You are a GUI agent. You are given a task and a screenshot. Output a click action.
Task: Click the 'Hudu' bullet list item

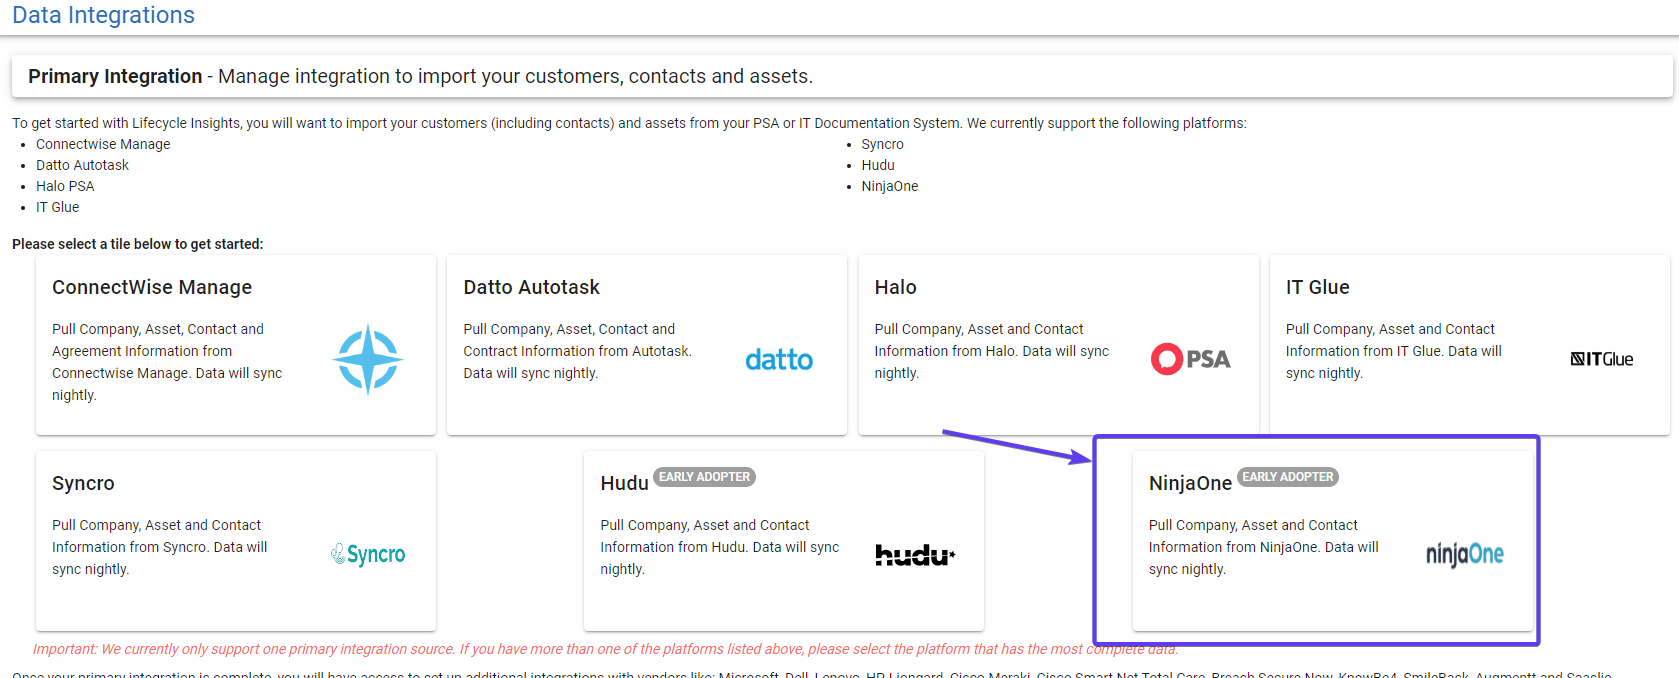pyautogui.click(x=878, y=165)
